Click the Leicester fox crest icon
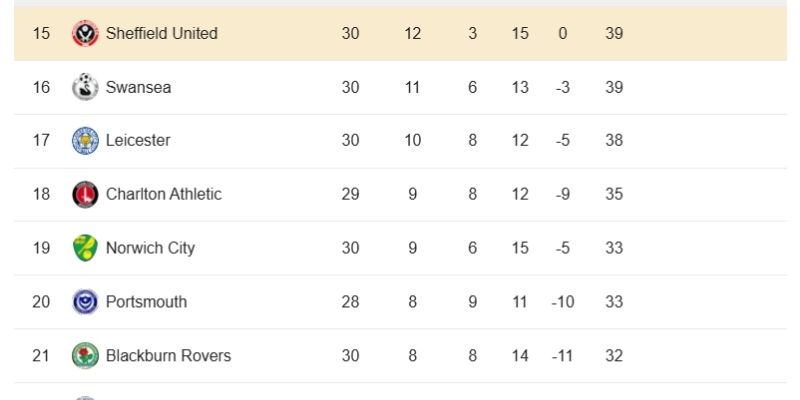Image resolution: width=800 pixels, height=400 pixels. pyautogui.click(x=85, y=141)
